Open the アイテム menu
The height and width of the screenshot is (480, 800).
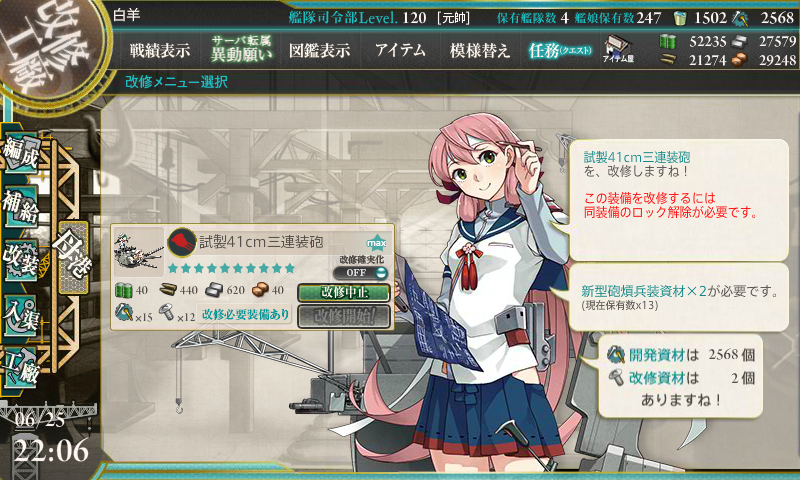[400, 50]
